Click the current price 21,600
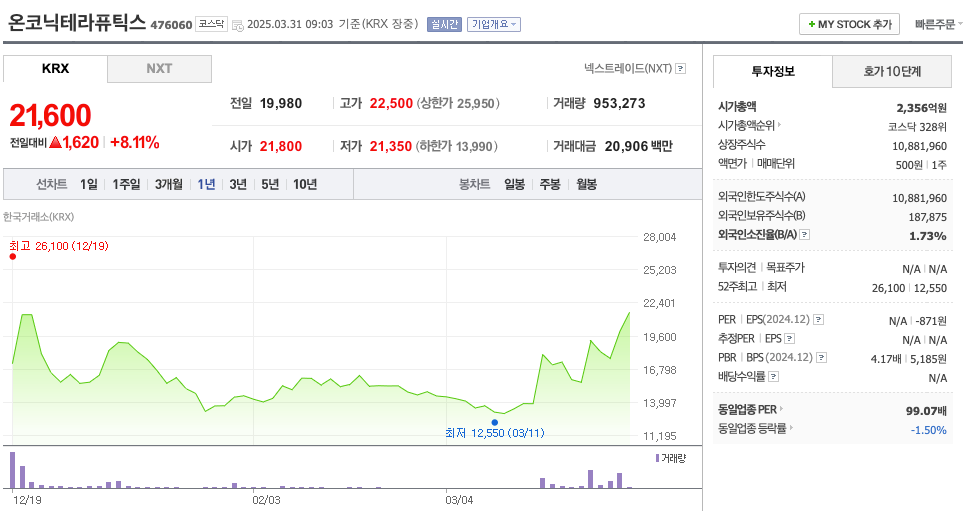Screen dimensions: 967x511 [51, 115]
